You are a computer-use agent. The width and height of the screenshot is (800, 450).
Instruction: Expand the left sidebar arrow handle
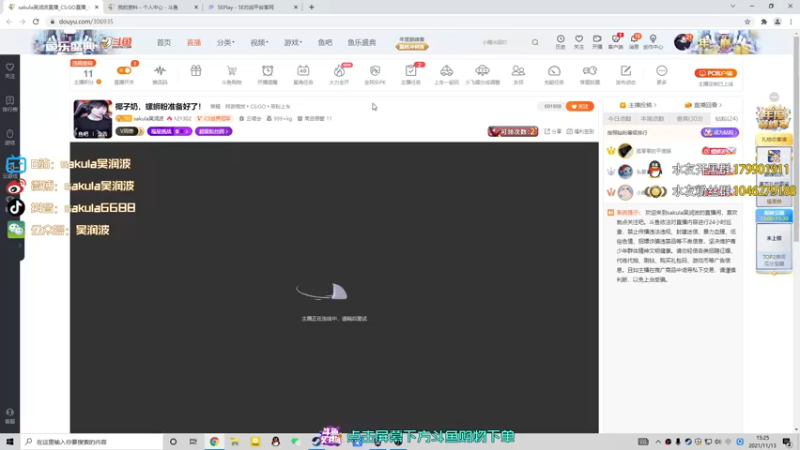[20, 246]
